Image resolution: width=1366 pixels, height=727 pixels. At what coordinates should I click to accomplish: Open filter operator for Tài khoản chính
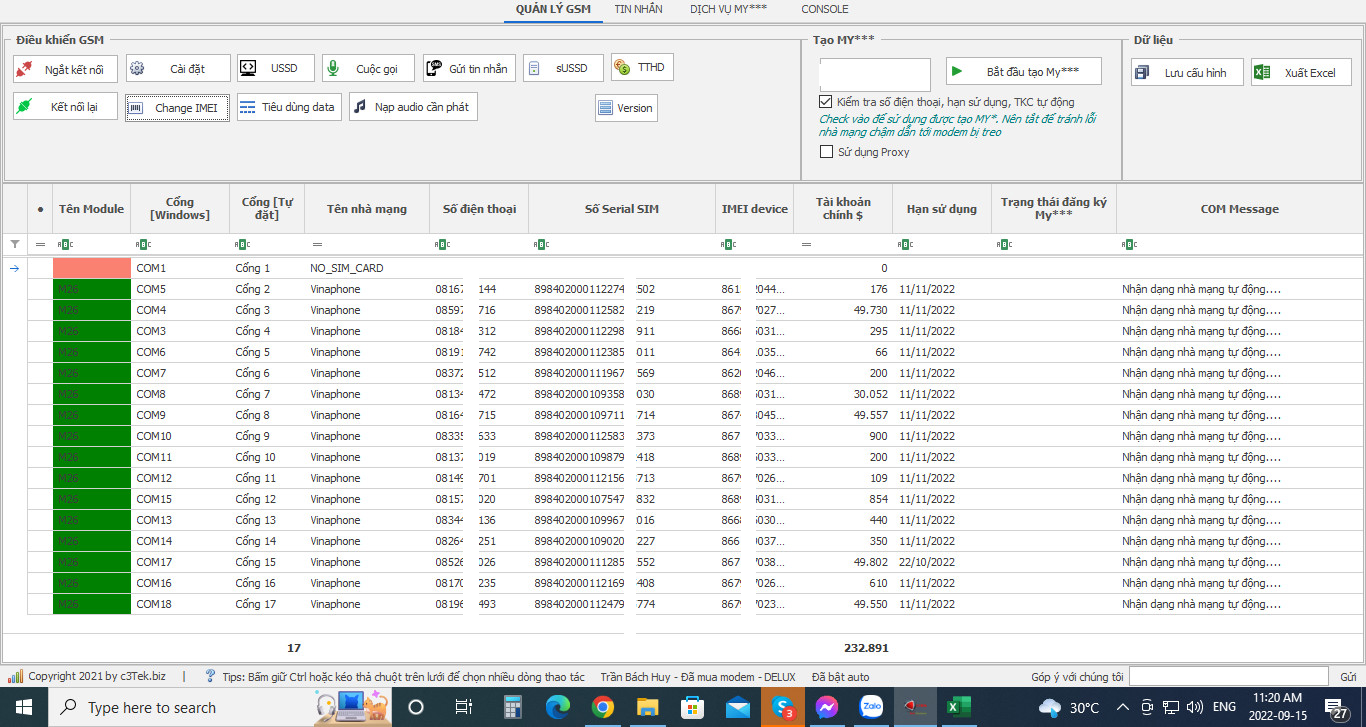point(806,244)
